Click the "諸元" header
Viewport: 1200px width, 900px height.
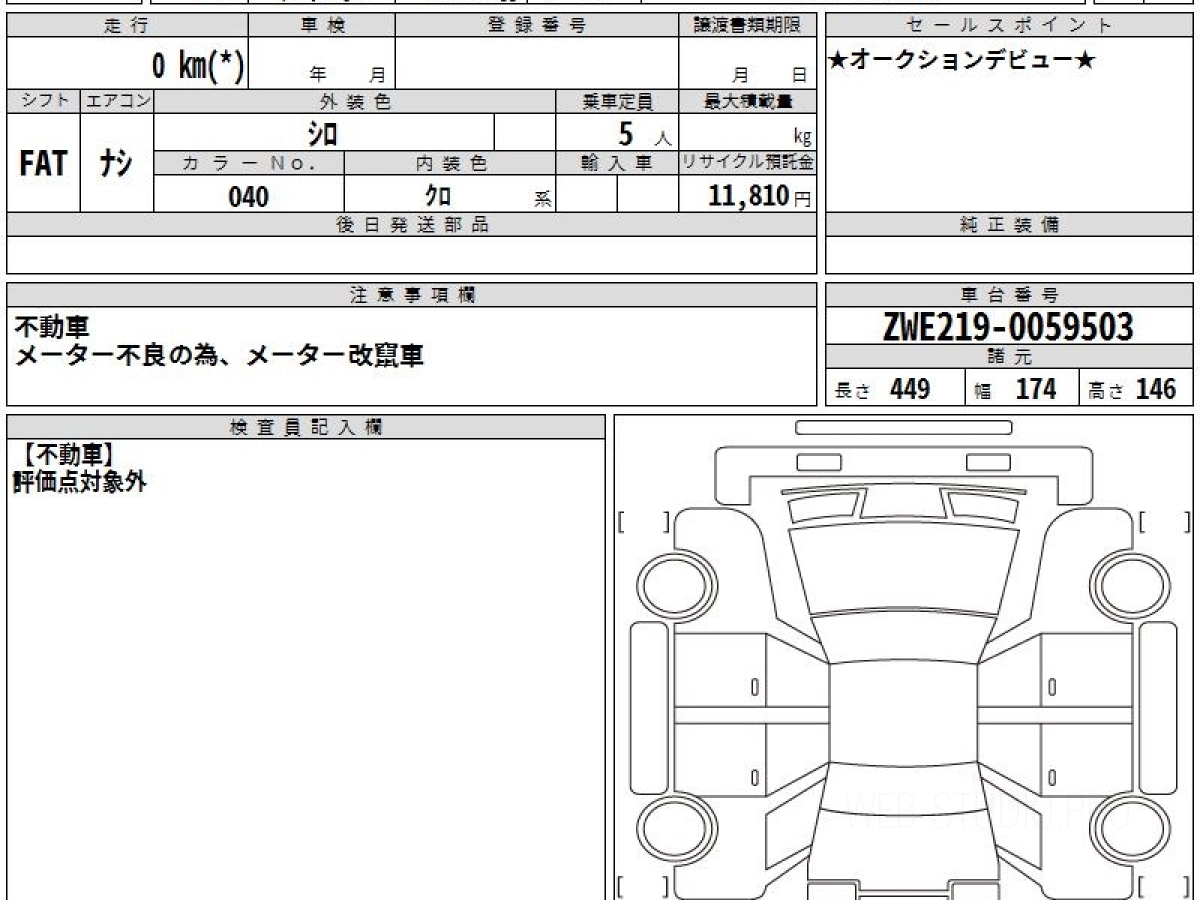(1009, 357)
